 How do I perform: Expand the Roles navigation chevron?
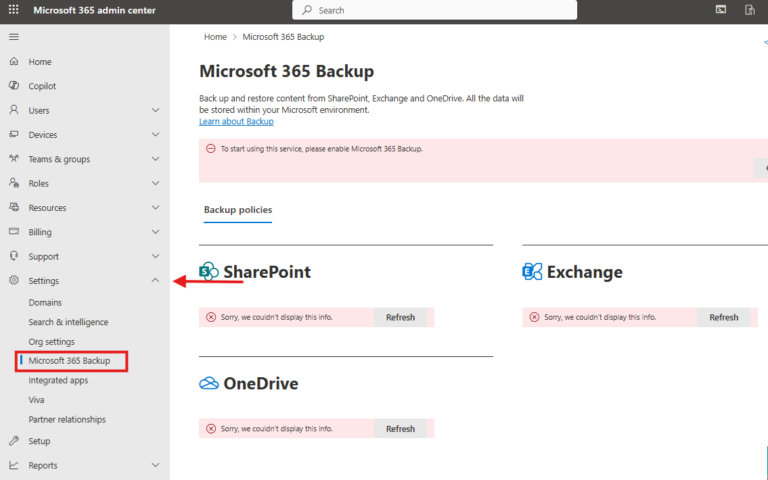pos(155,184)
